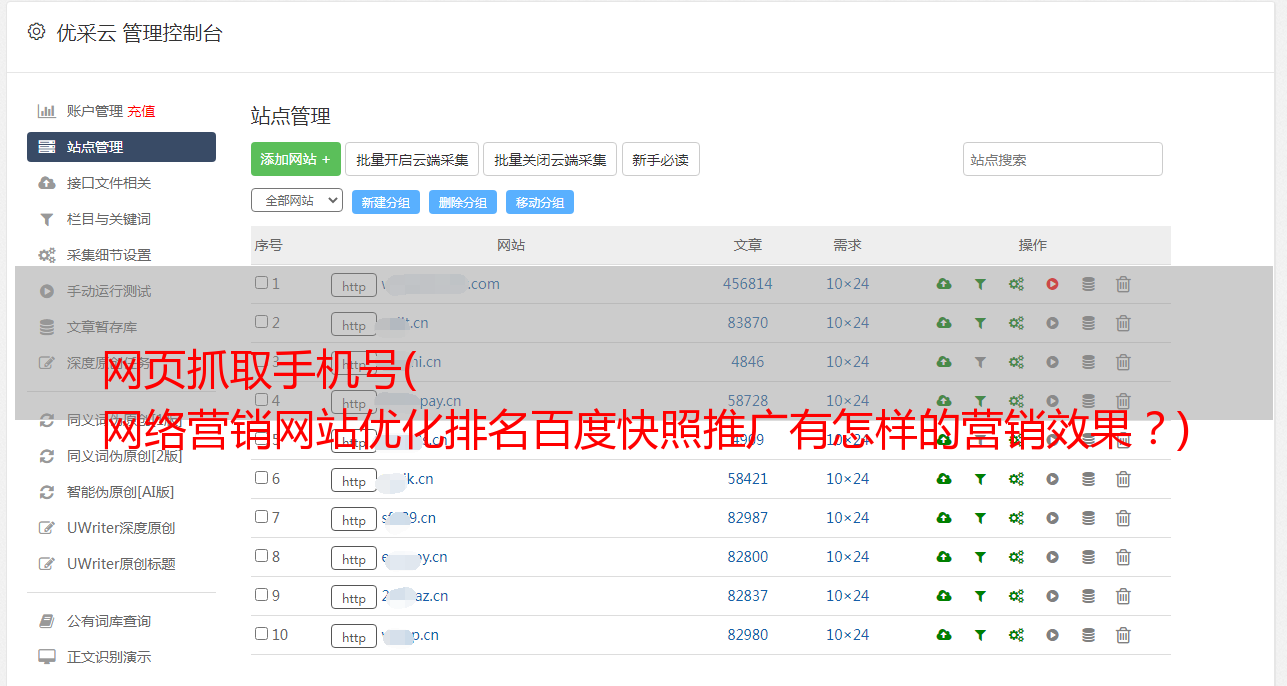Viewport: 1287px width, 686px height.
Task: Open UWriter深度原创 sidebar item
Action: 121,528
